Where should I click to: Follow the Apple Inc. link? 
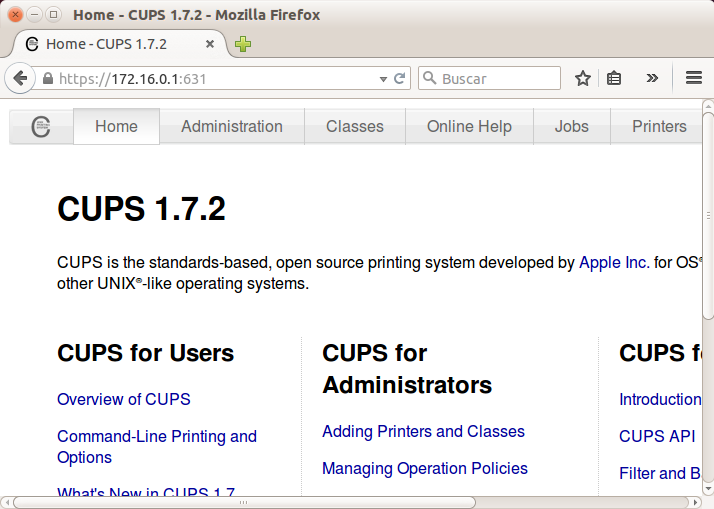pos(614,263)
